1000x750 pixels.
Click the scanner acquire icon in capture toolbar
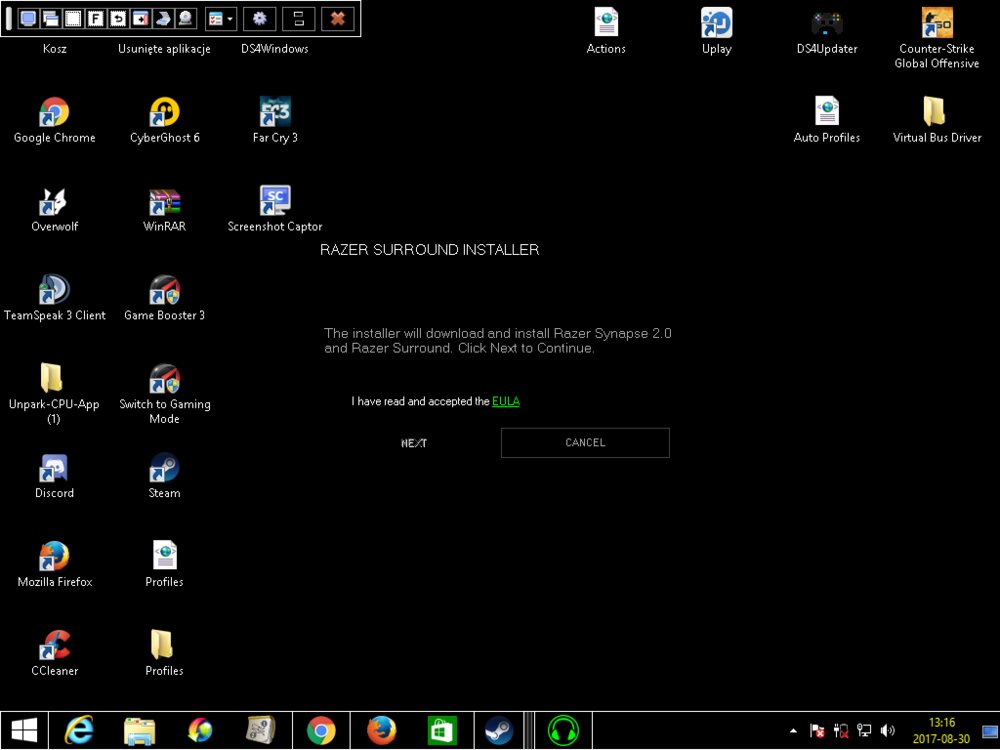[163, 18]
